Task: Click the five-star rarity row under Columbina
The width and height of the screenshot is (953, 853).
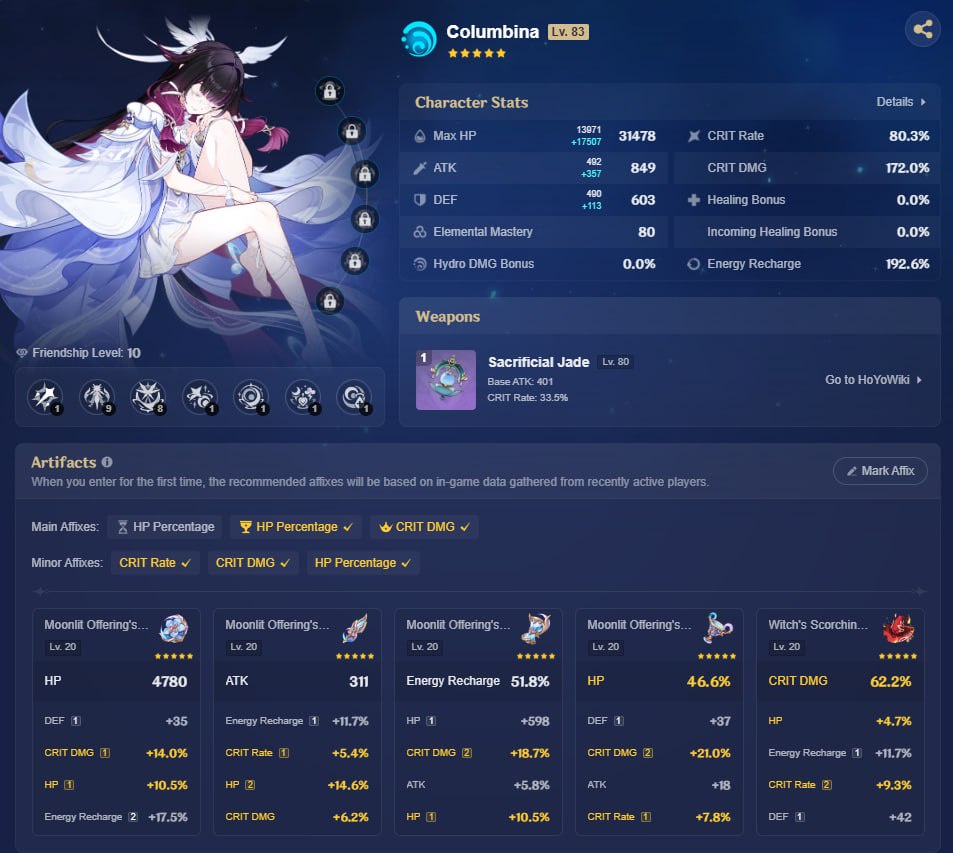Action: click(x=476, y=54)
